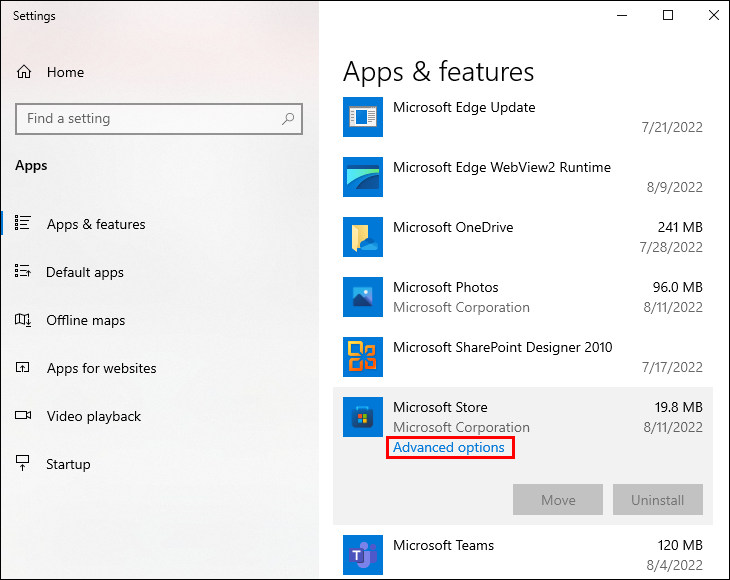Image resolution: width=730 pixels, height=580 pixels.
Task: Click the Microsoft Teams app icon
Action: [363, 555]
